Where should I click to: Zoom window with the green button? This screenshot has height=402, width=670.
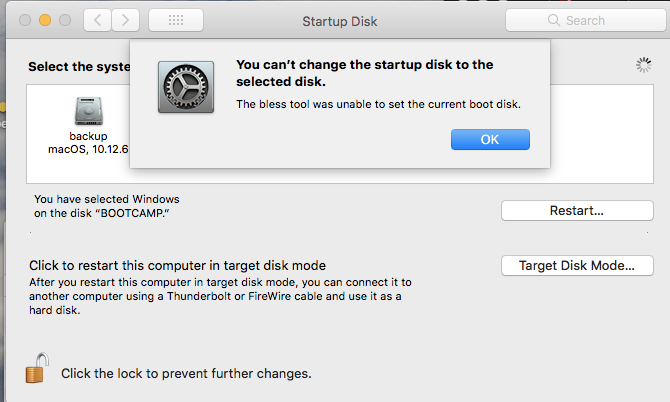pyautogui.click(x=66, y=20)
